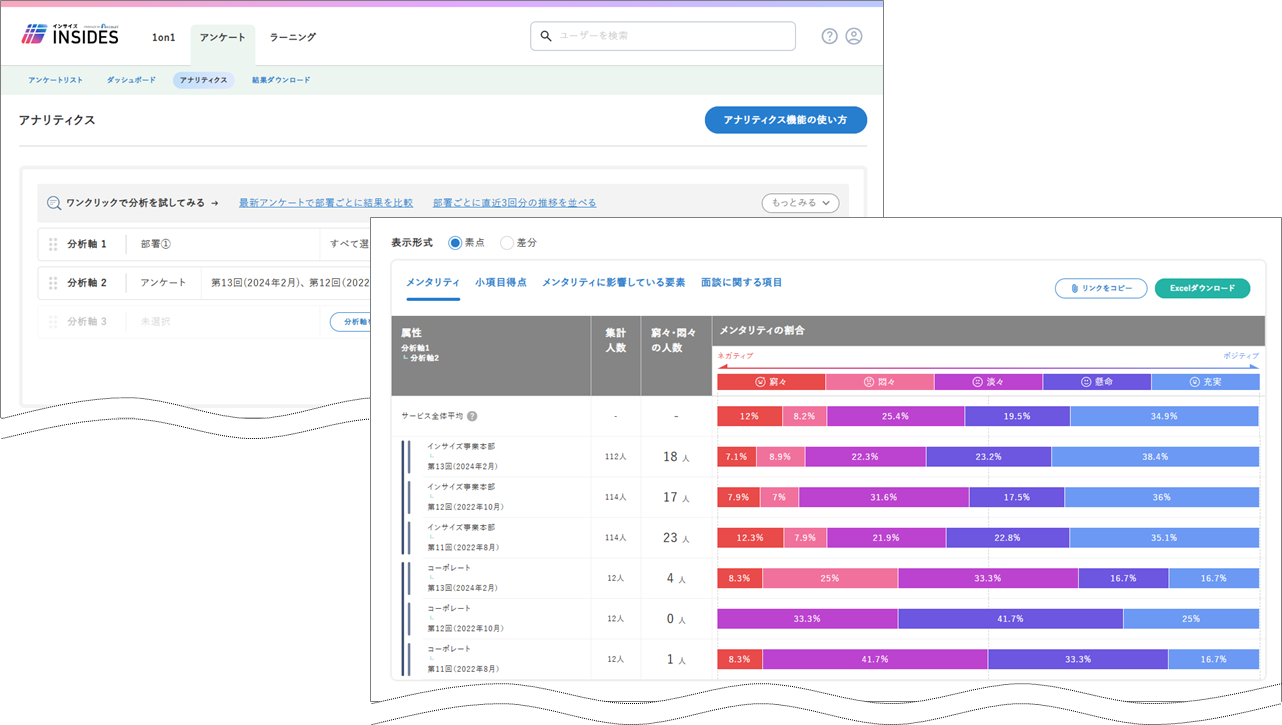Click the 4 人 count cell
Image resolution: width=1282 pixels, height=725 pixels.
pos(676,578)
